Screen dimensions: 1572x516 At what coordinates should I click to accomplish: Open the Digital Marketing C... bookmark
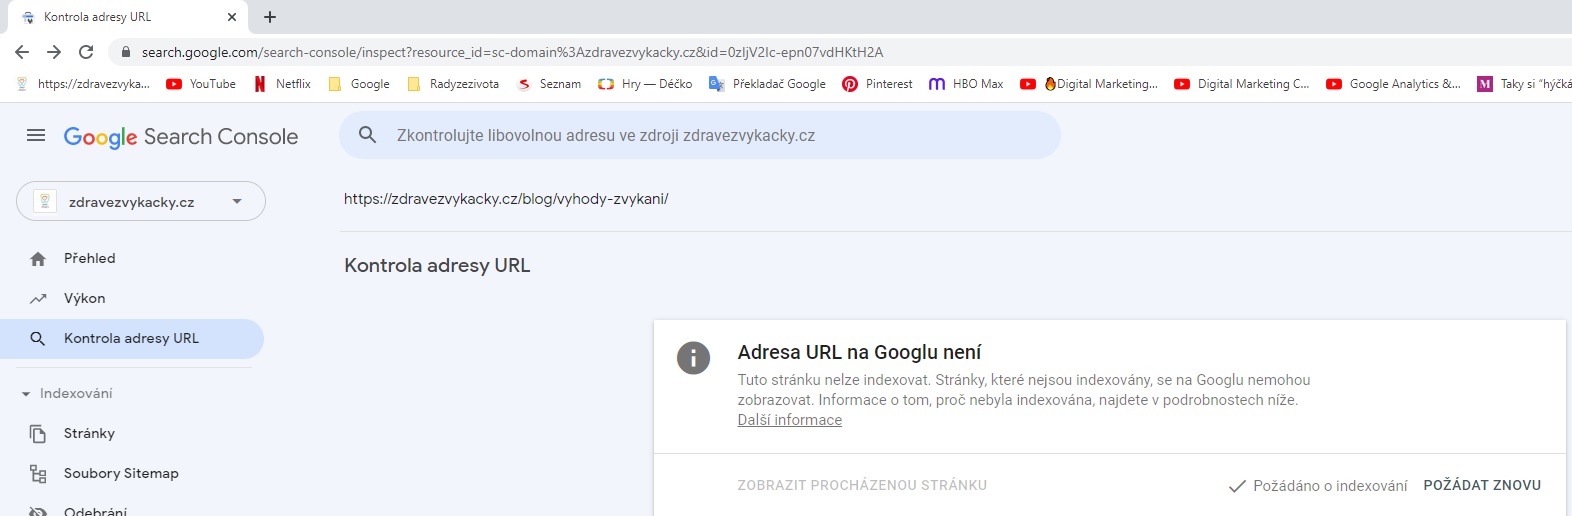(x=1241, y=84)
